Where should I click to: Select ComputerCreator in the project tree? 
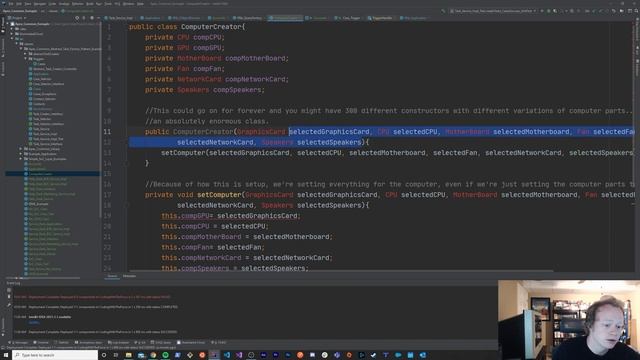coord(40,174)
